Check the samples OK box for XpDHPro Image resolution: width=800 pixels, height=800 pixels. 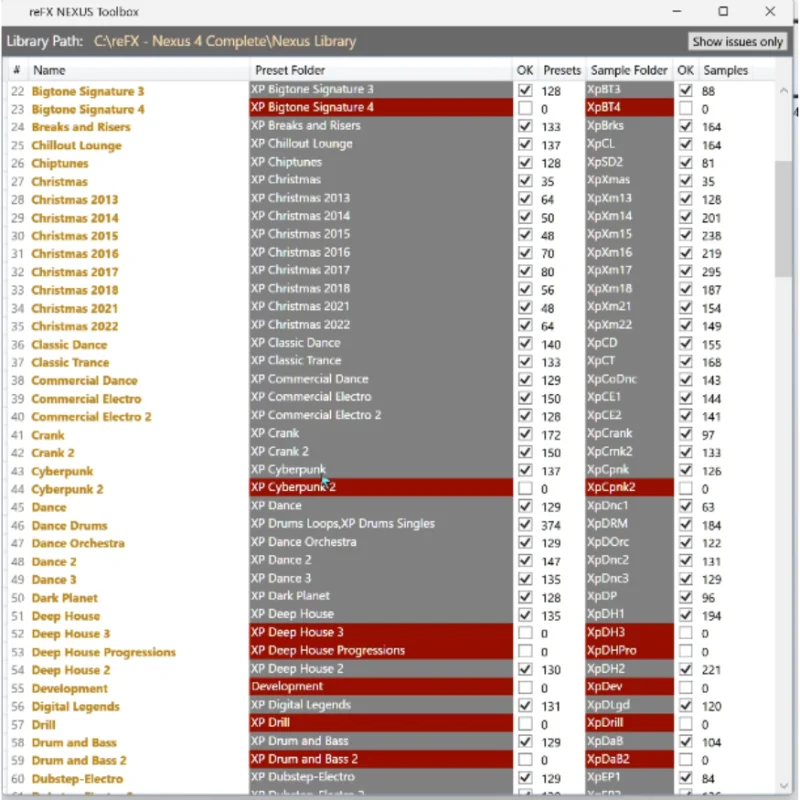tap(686, 650)
